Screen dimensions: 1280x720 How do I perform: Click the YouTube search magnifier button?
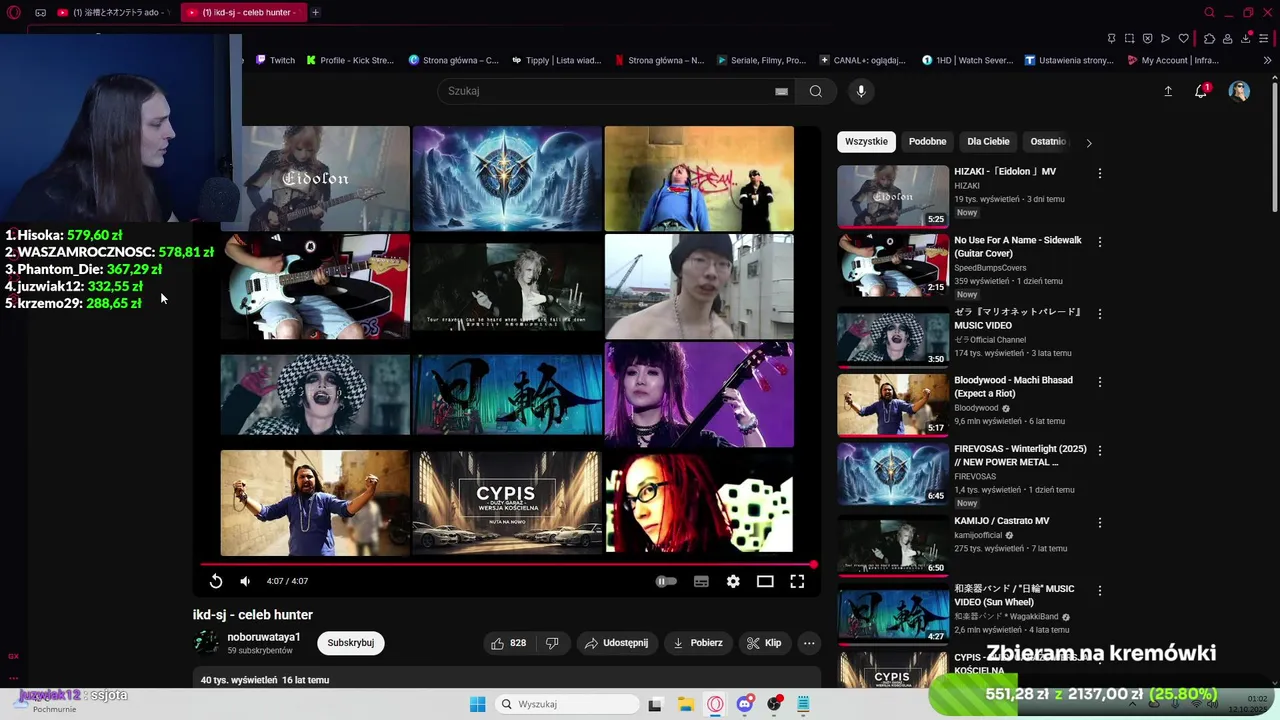pyautogui.click(x=816, y=91)
